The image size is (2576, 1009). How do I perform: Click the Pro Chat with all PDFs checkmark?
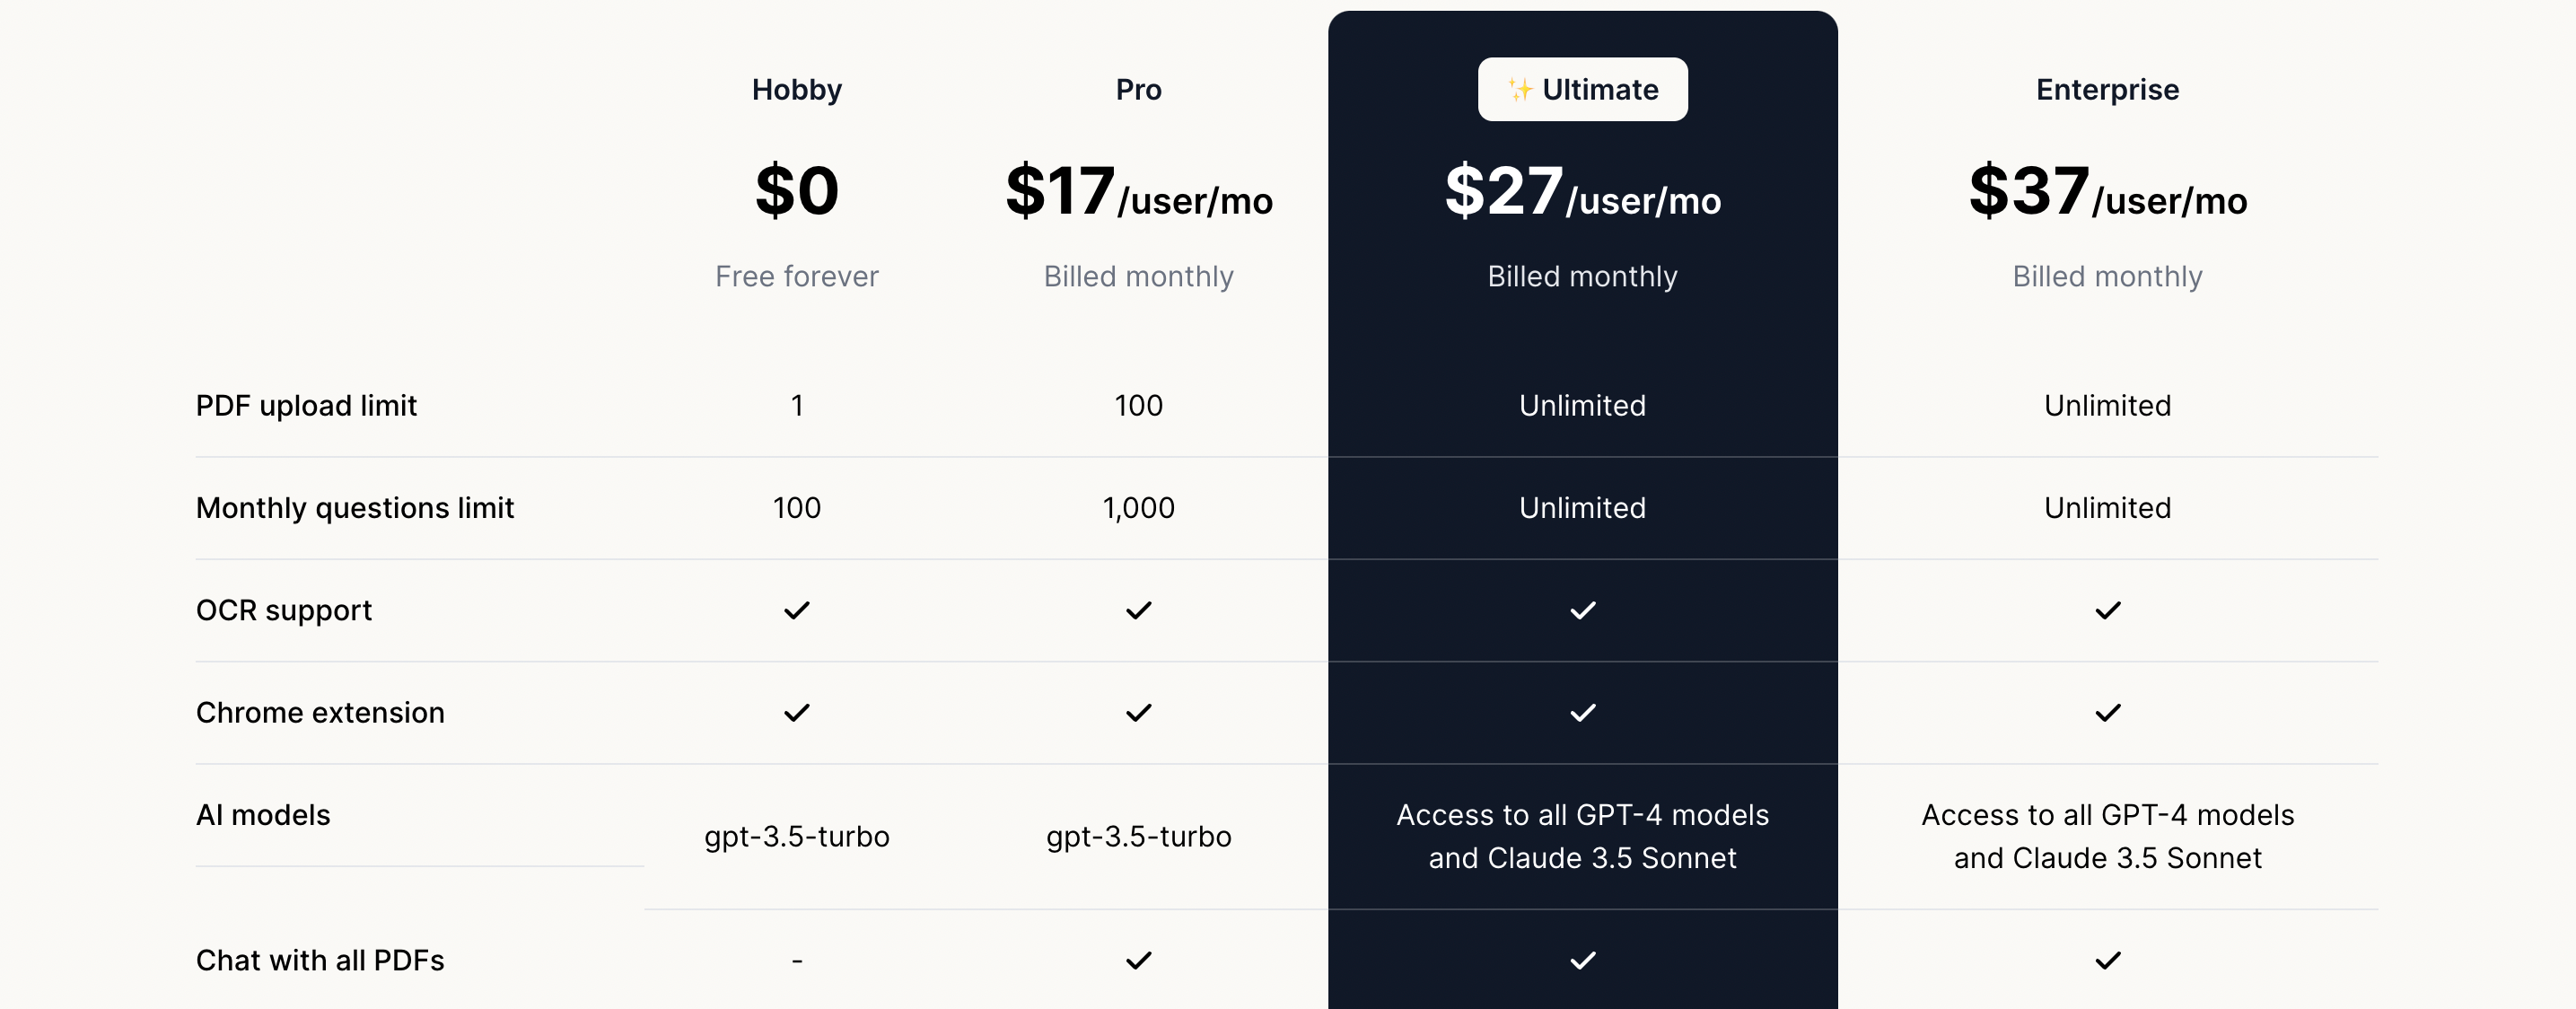tap(1138, 960)
